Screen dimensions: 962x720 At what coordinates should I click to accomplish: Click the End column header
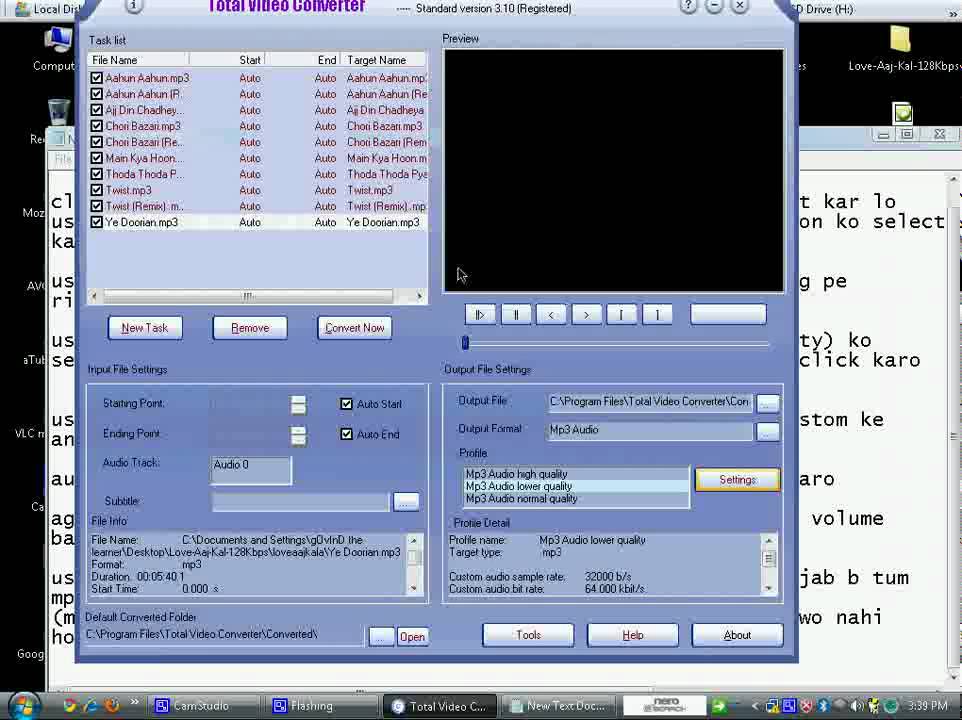click(303, 60)
